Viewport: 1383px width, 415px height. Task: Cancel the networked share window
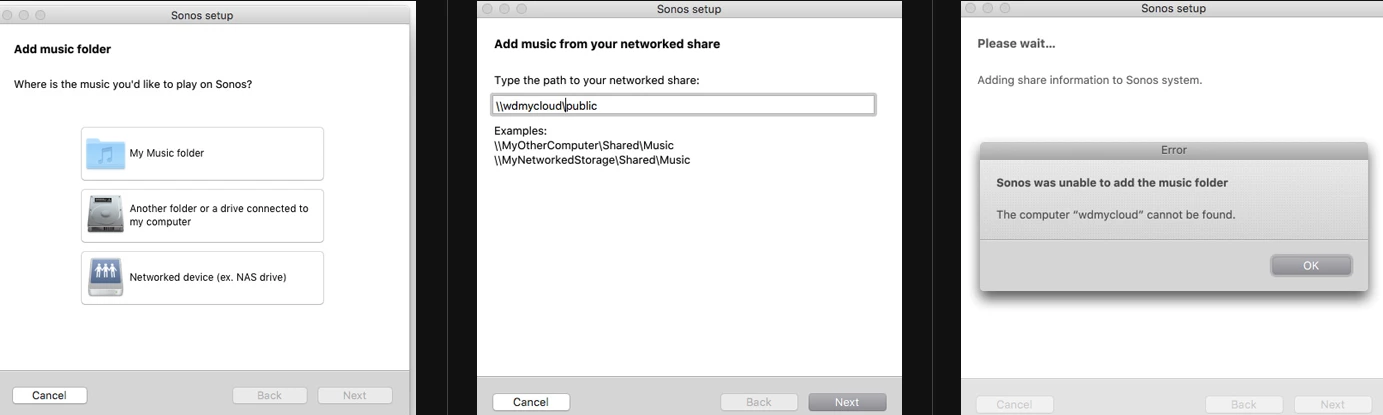click(x=531, y=402)
